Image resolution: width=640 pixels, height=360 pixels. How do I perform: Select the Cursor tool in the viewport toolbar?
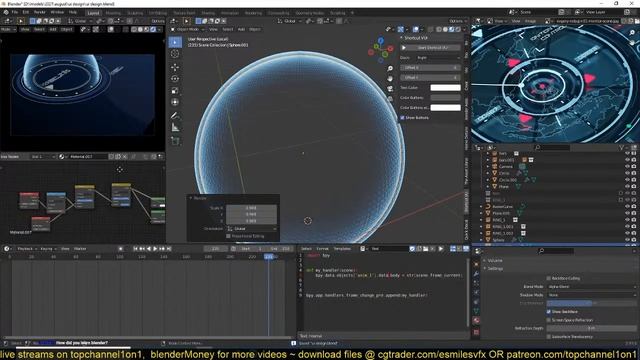[175, 54]
